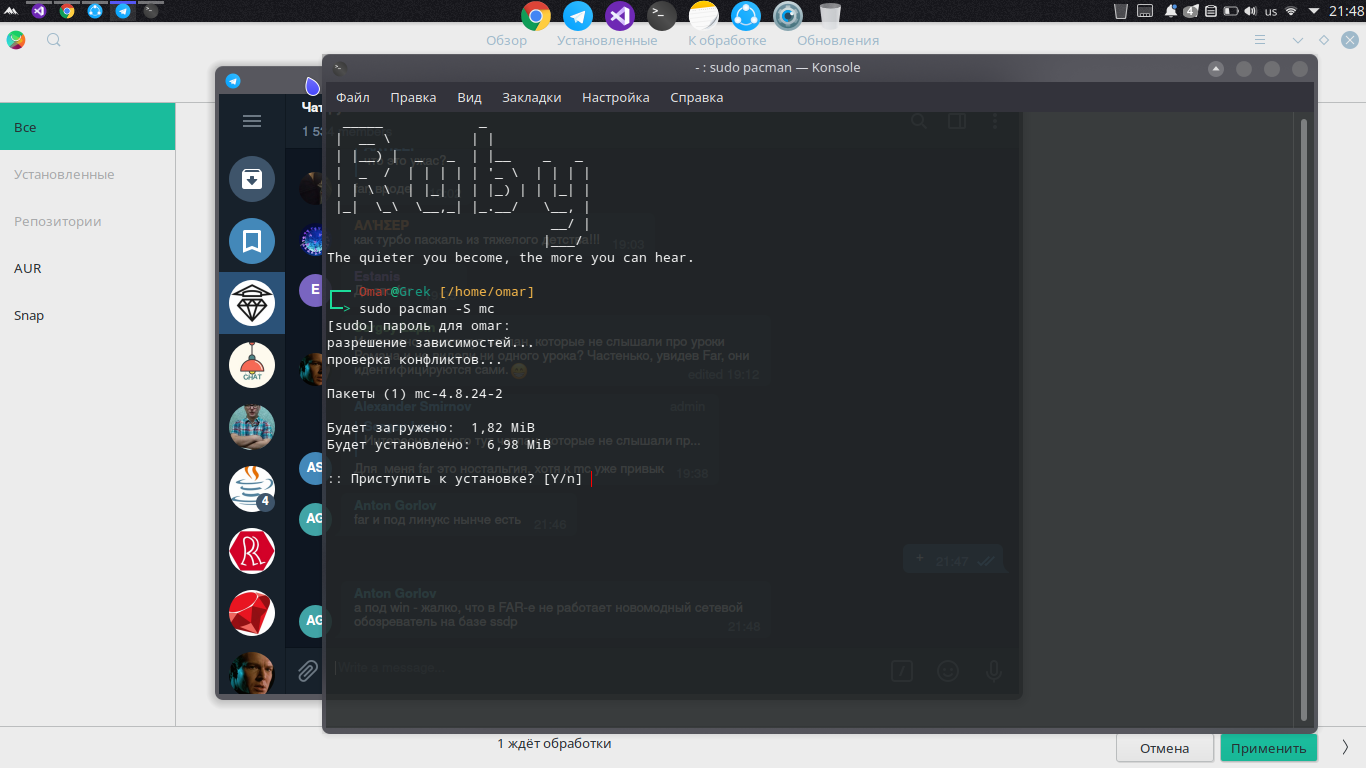This screenshot has width=1366, height=768.
Task: Click Telegram's attach file paperclip
Action: click(x=308, y=669)
